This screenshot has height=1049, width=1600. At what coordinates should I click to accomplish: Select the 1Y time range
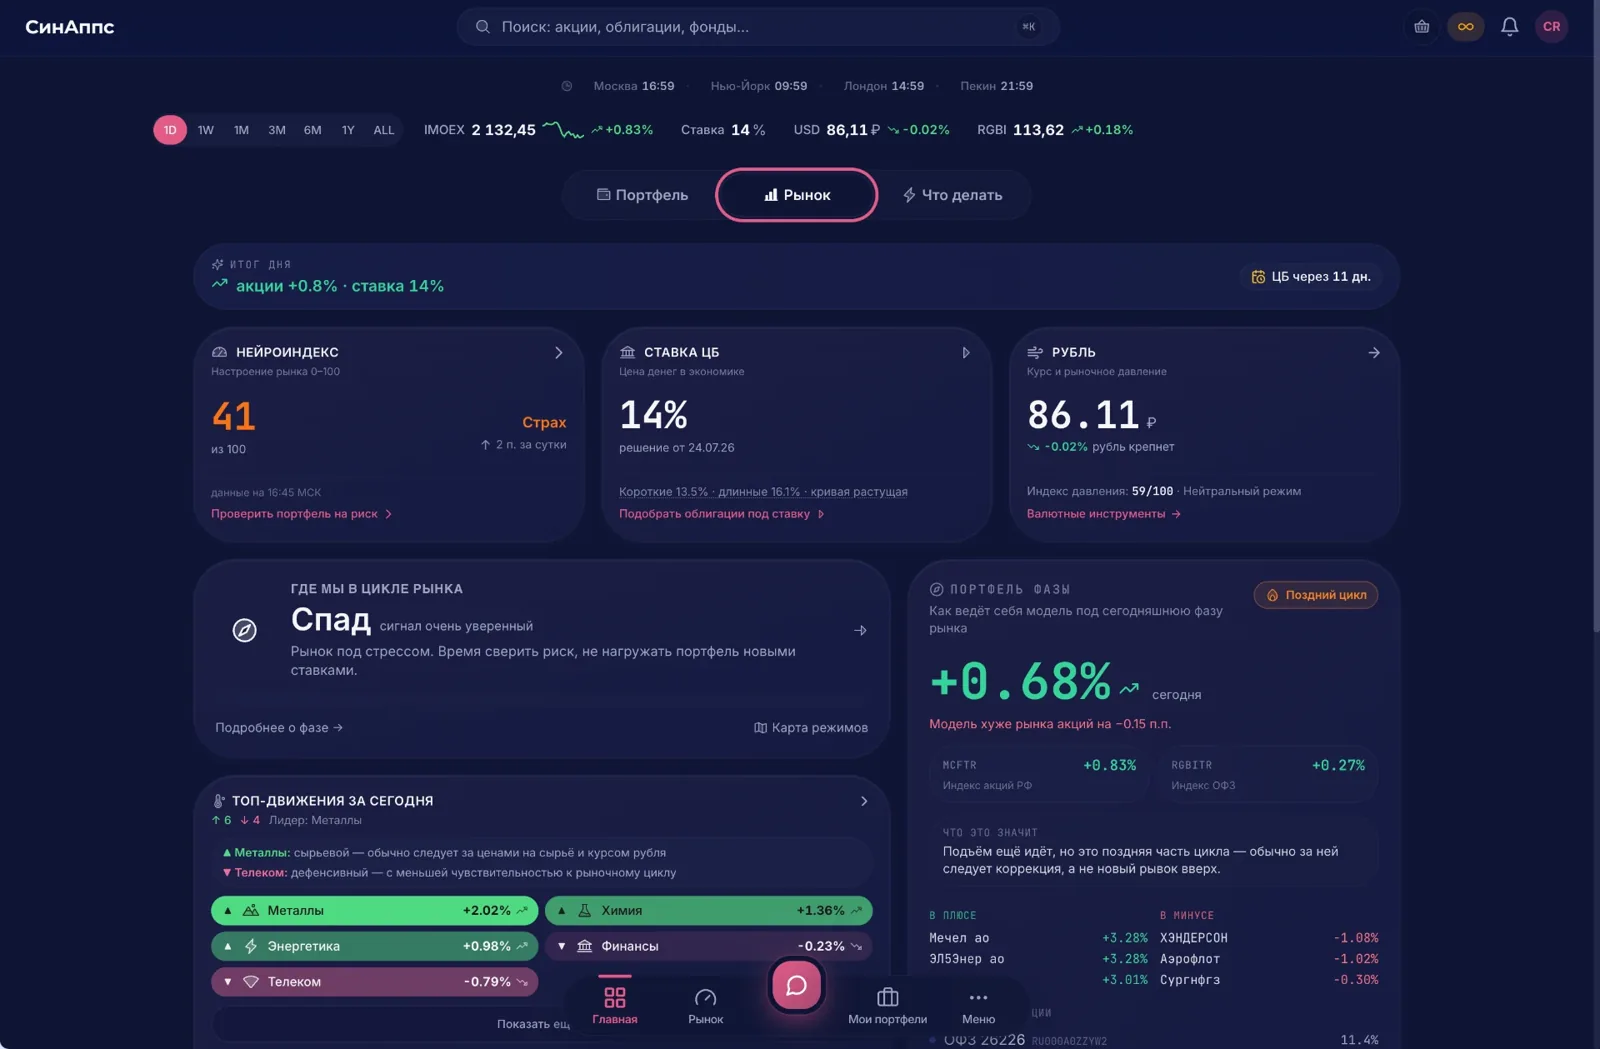tap(348, 130)
